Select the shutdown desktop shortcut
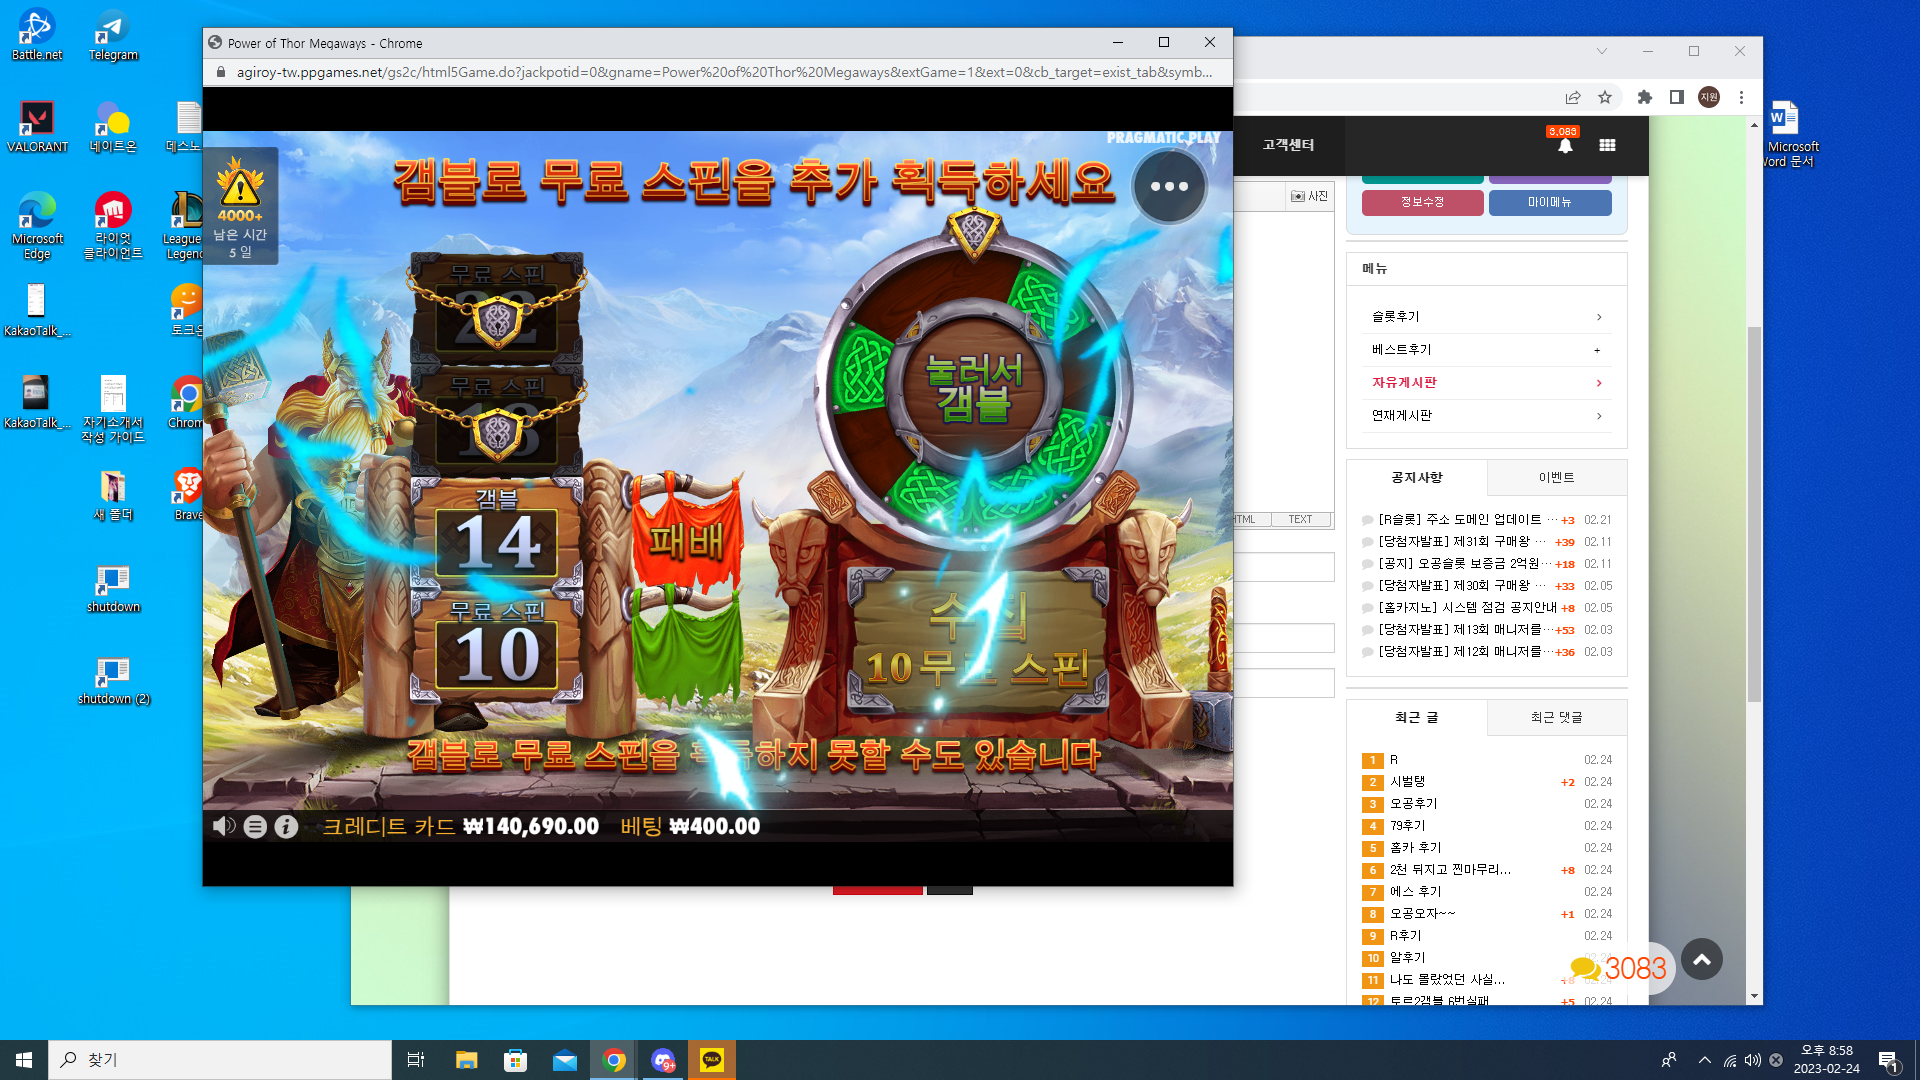This screenshot has width=1920, height=1080. pyautogui.click(x=113, y=589)
